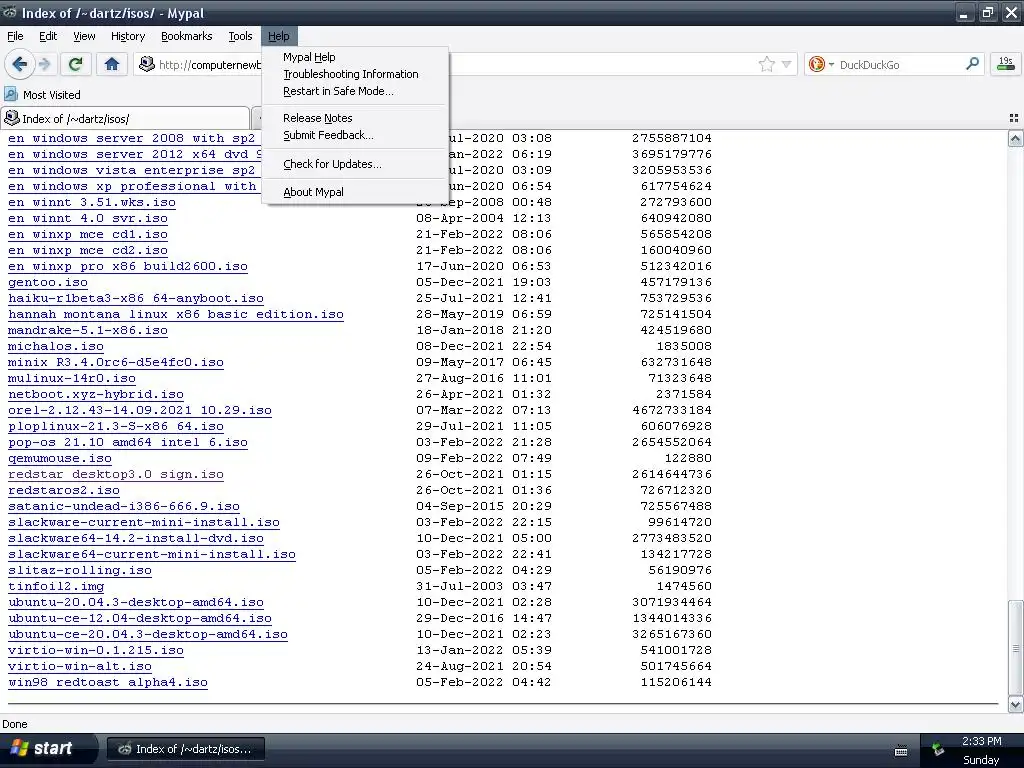This screenshot has height=768, width=1024.
Task: Download redstaros2.iso
Action: point(63,490)
